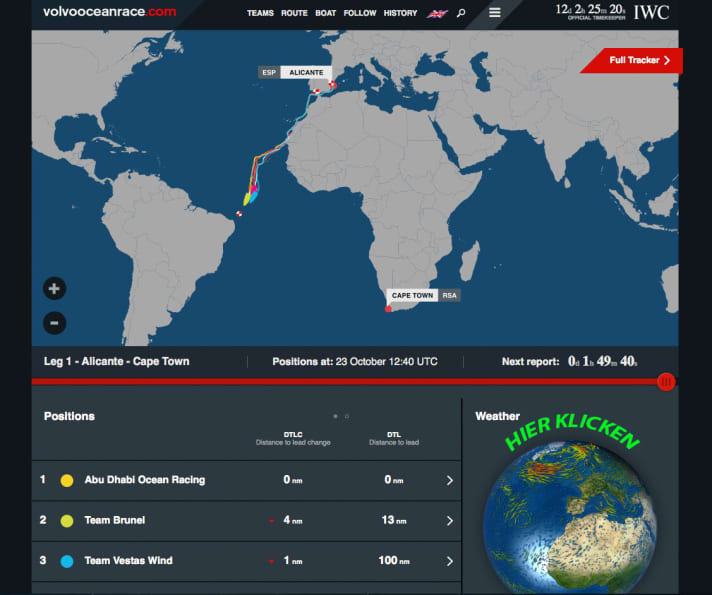Change language via UK flag icon
712x595 pixels.
pyautogui.click(x=437, y=14)
